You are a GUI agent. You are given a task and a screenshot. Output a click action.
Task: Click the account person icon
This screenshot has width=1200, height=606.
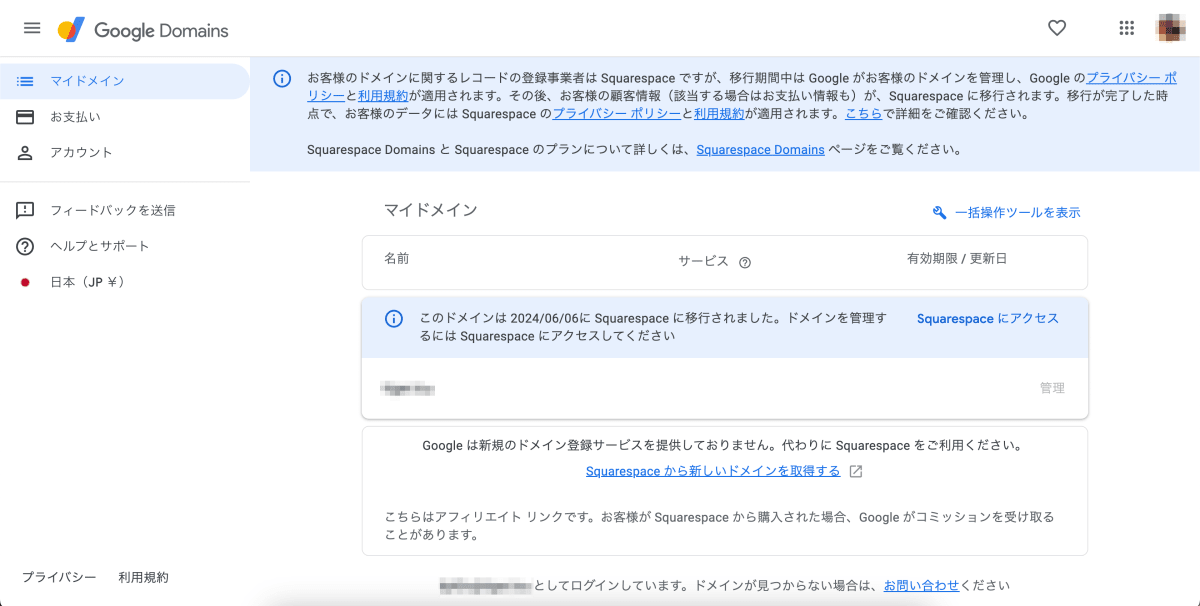[x=26, y=153]
